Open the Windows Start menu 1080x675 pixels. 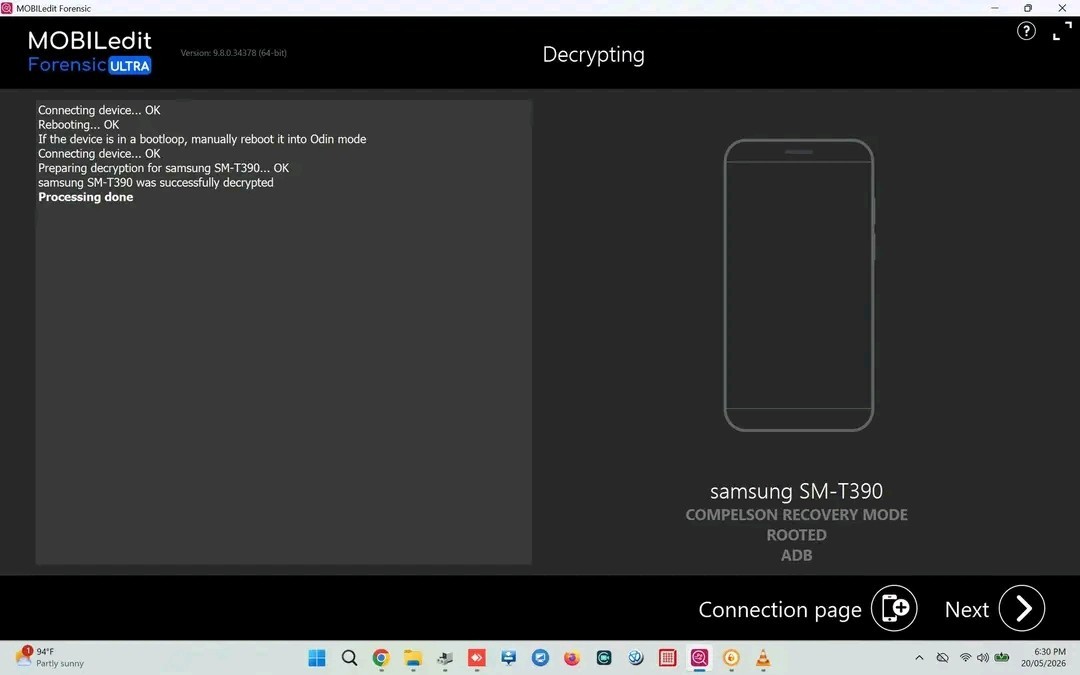(317, 658)
